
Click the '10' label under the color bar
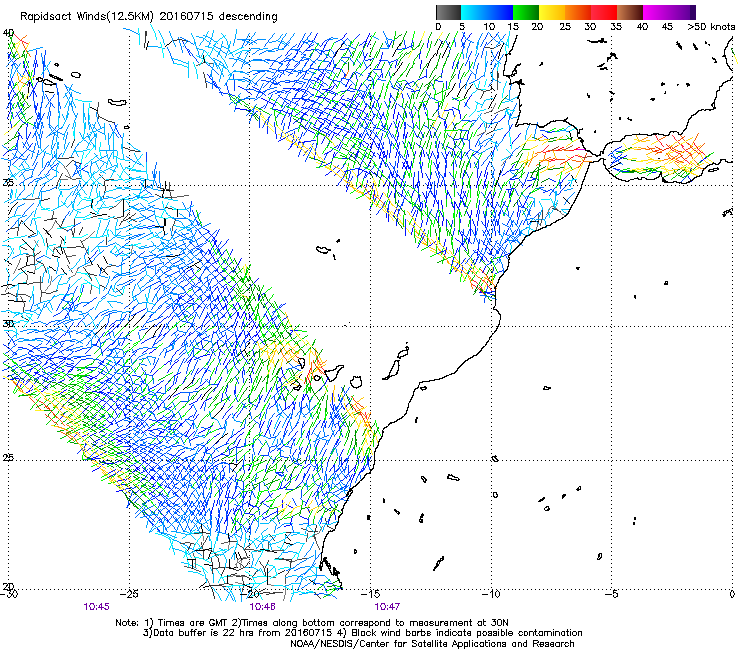pyautogui.click(x=489, y=27)
